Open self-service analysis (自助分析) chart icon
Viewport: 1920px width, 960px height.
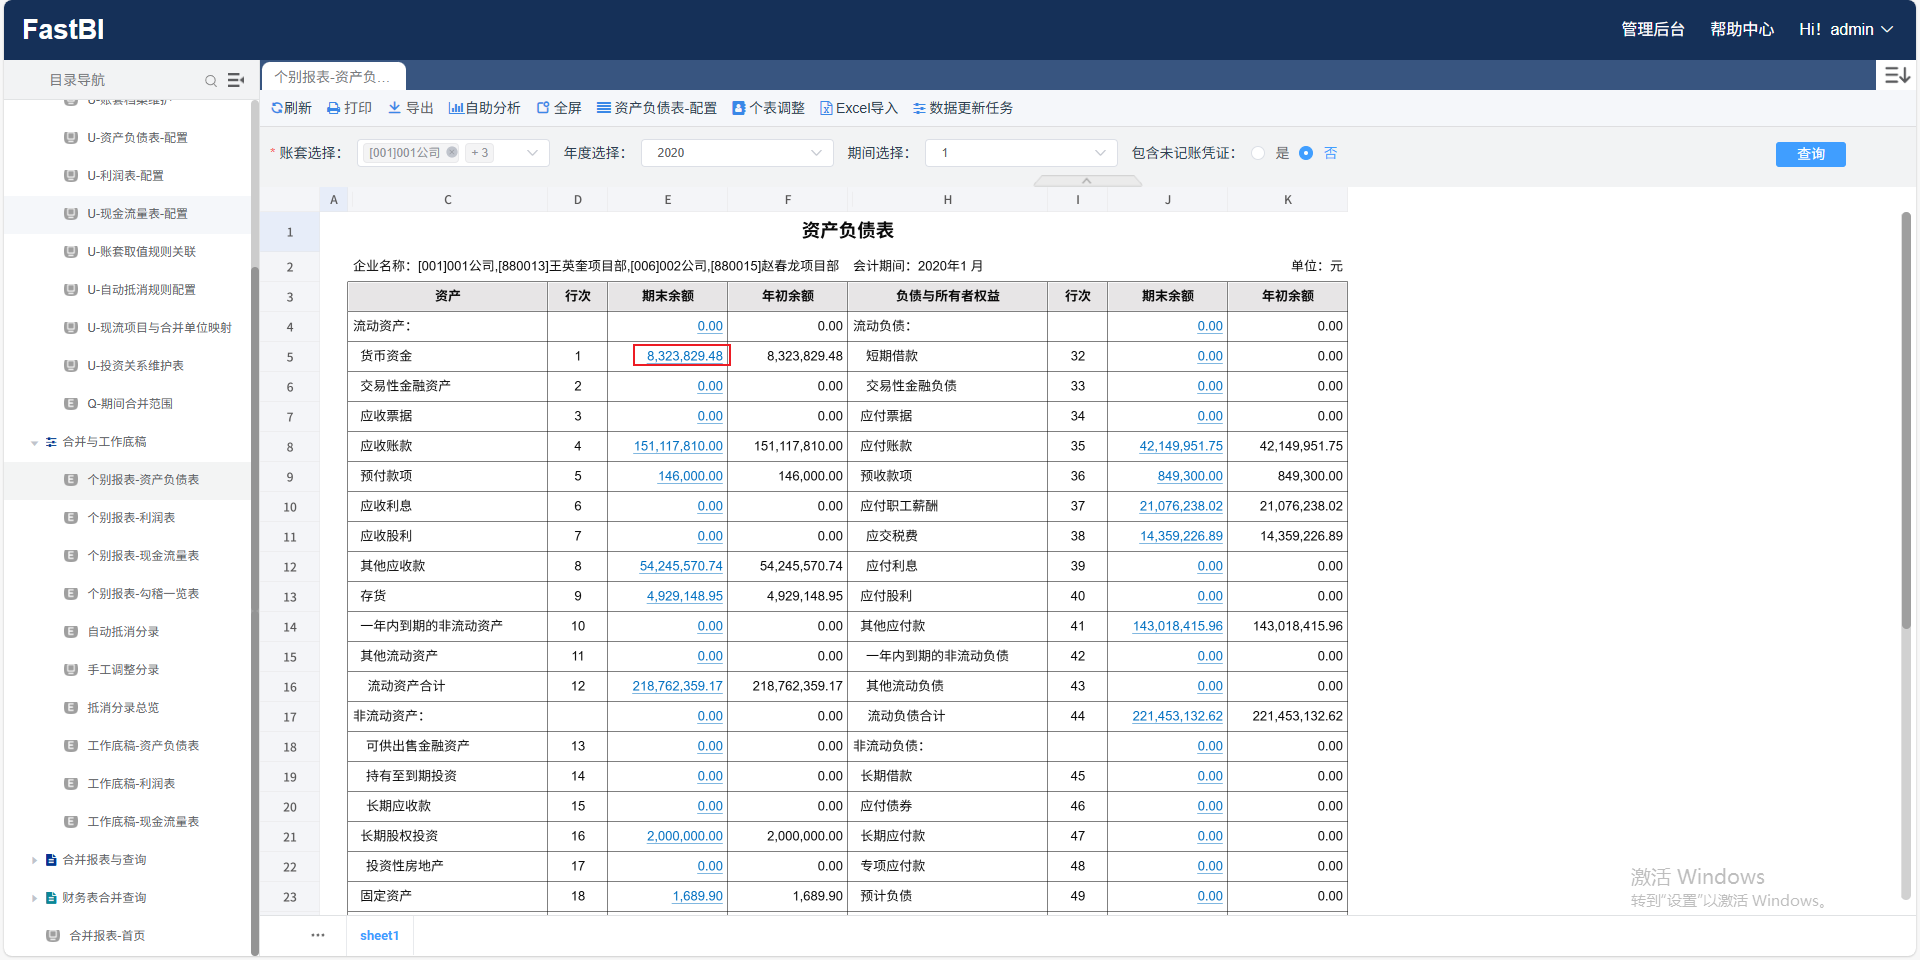coord(456,108)
